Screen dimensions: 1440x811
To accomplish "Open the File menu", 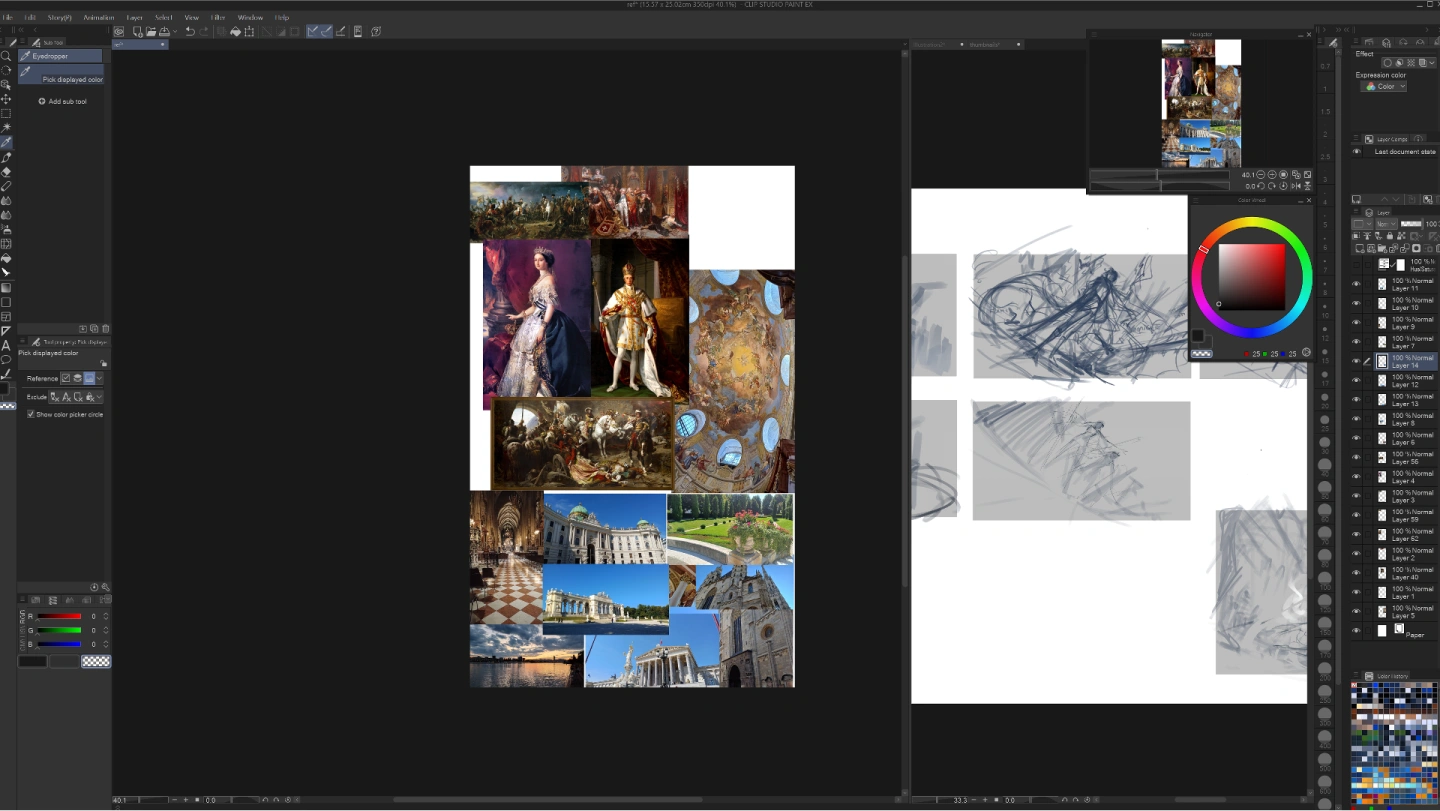I will (8, 17).
